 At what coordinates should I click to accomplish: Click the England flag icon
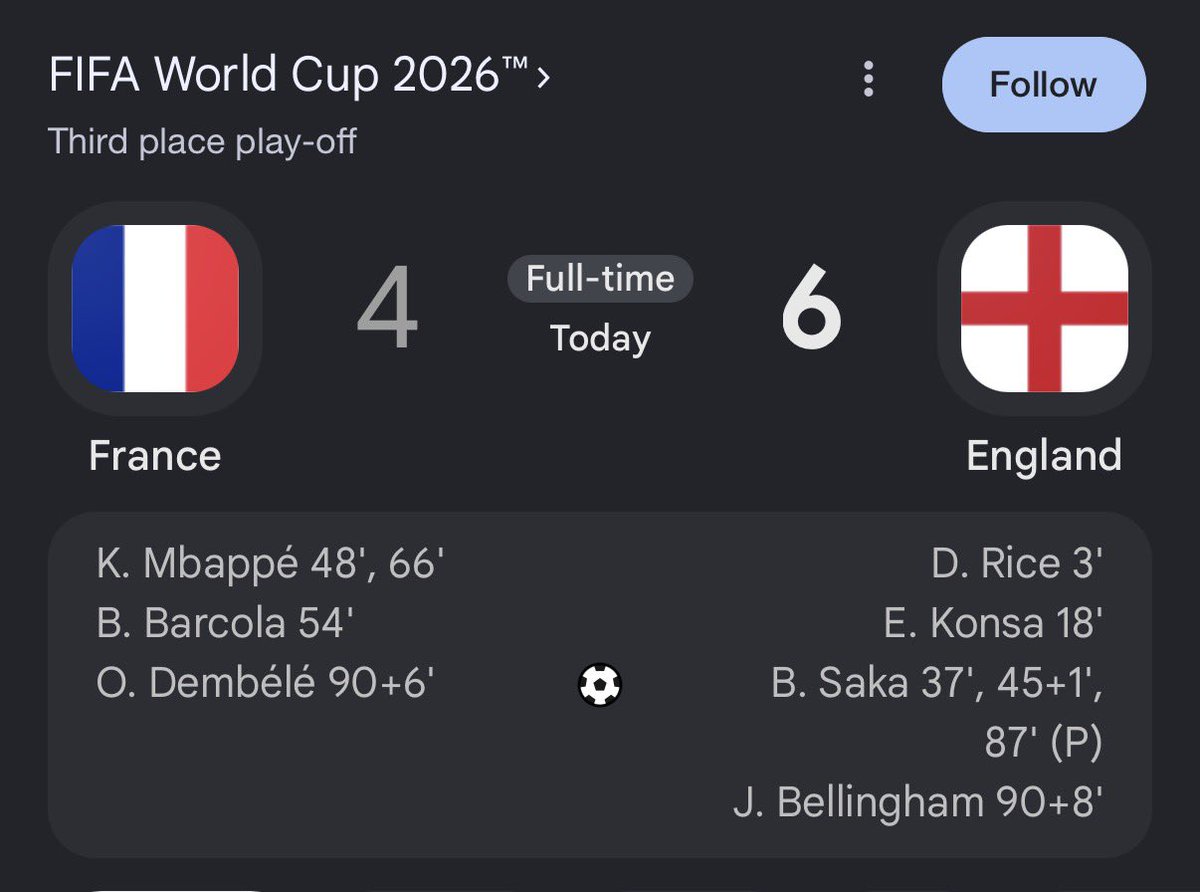(1045, 308)
